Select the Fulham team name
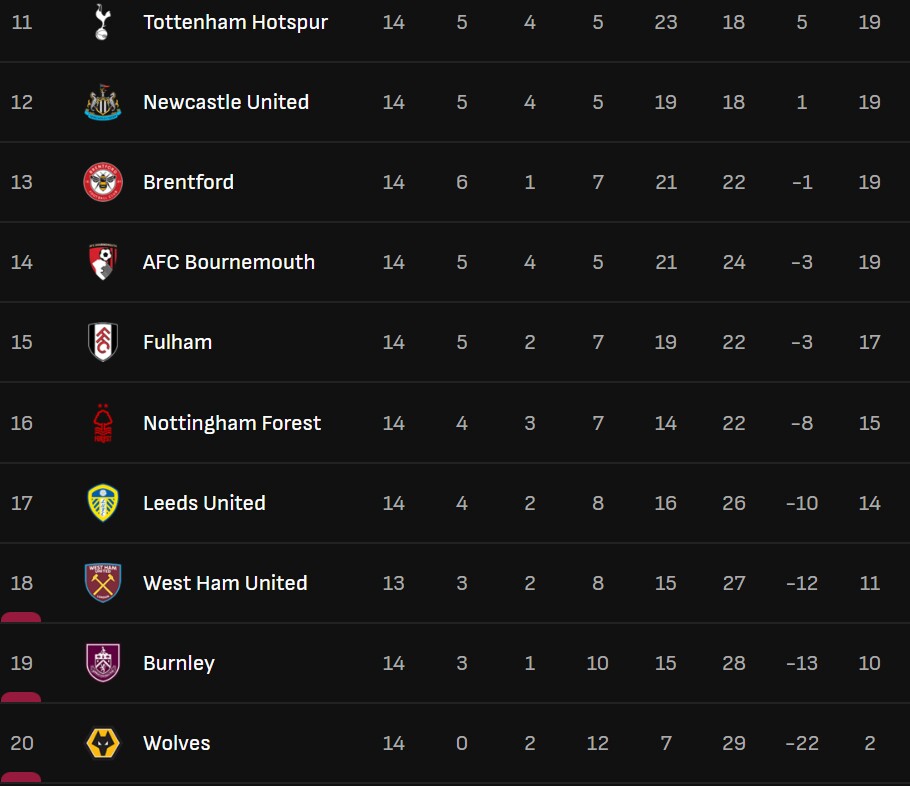 pyautogui.click(x=177, y=342)
